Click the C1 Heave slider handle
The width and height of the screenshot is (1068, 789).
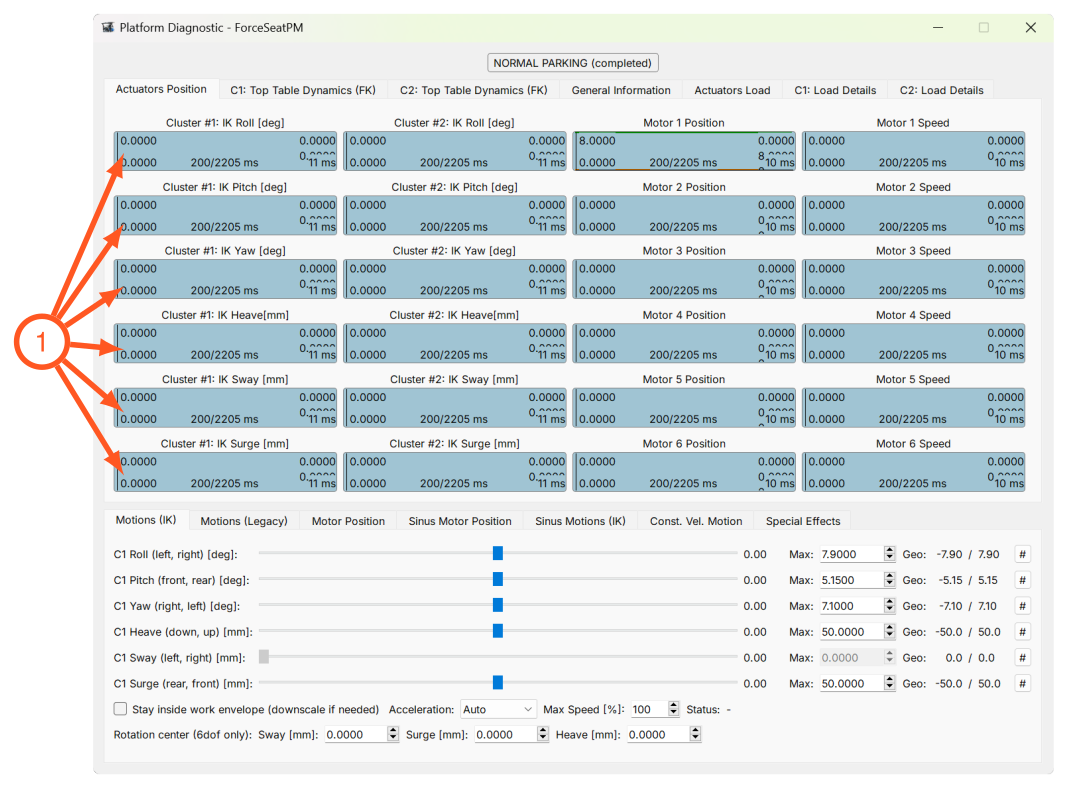tap(498, 631)
